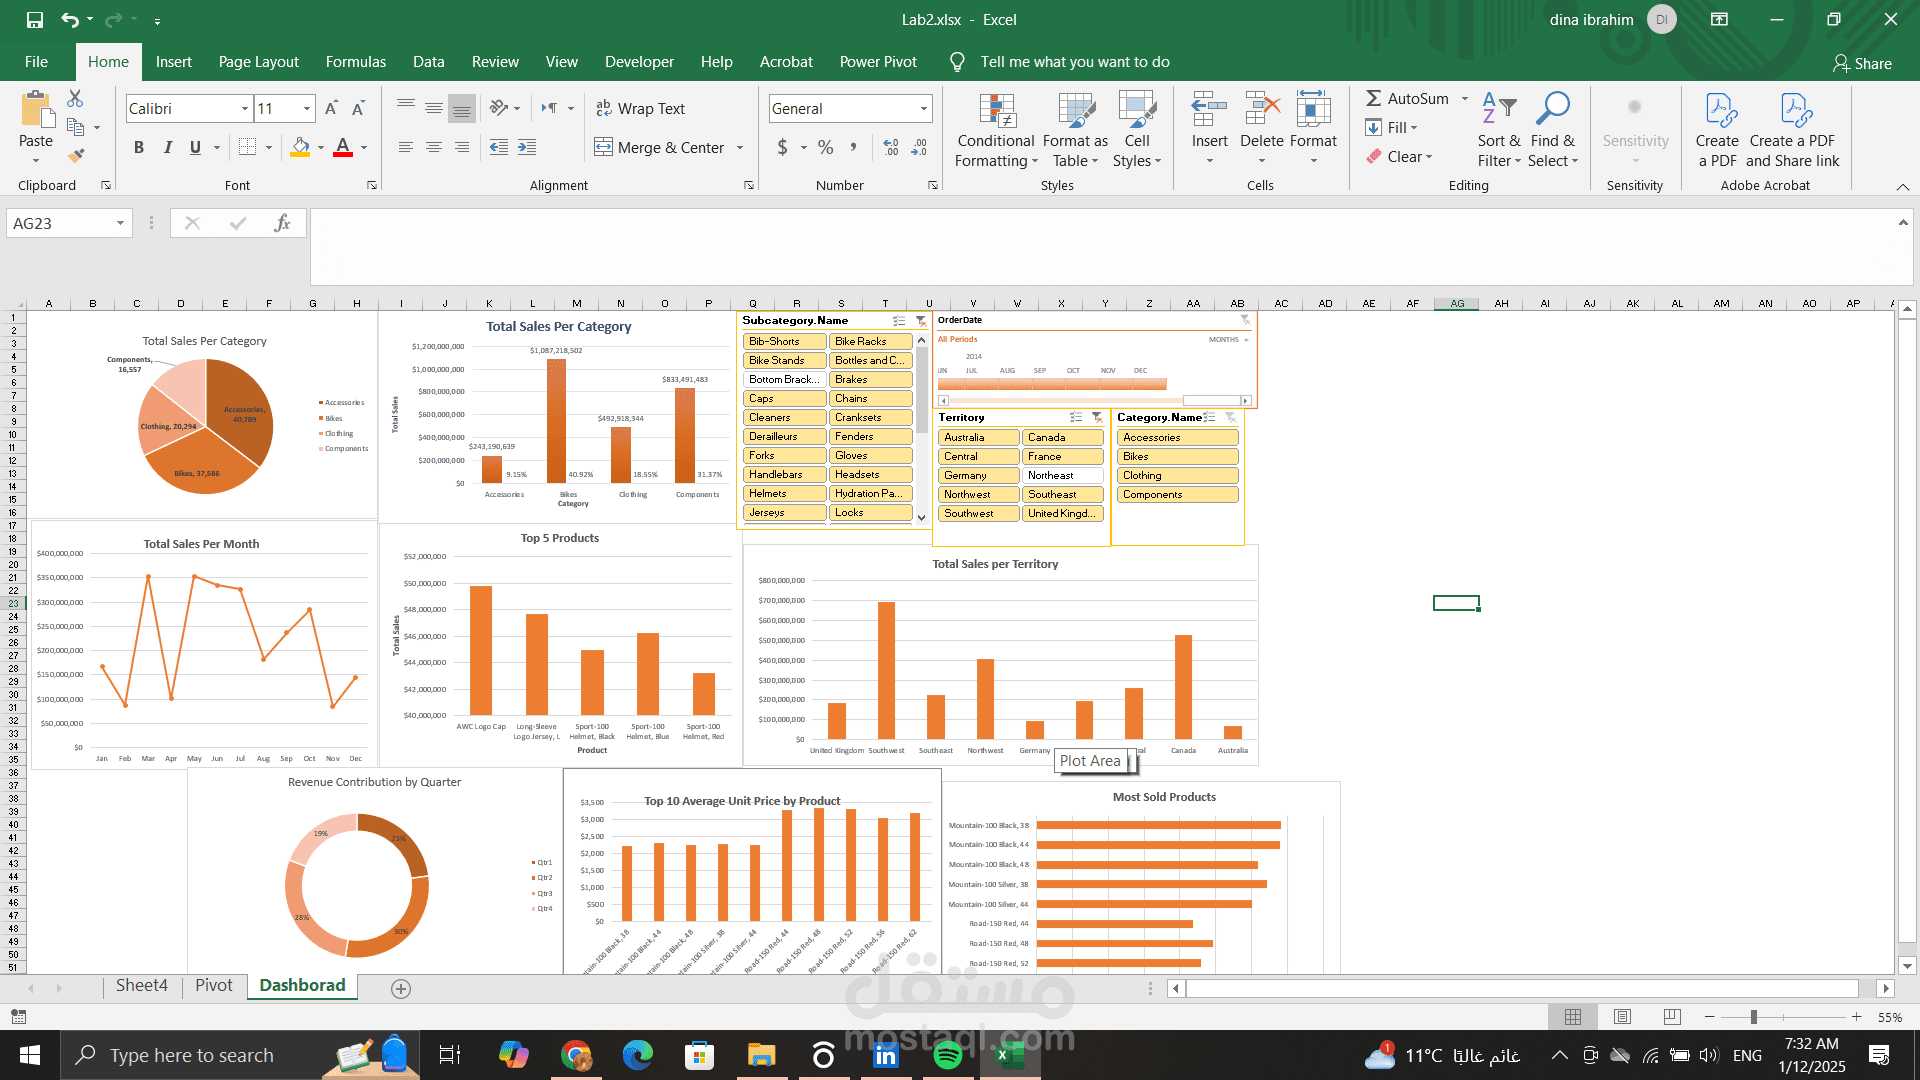The image size is (1920, 1080).
Task: Open Format as Table gallery
Action: click(1075, 131)
